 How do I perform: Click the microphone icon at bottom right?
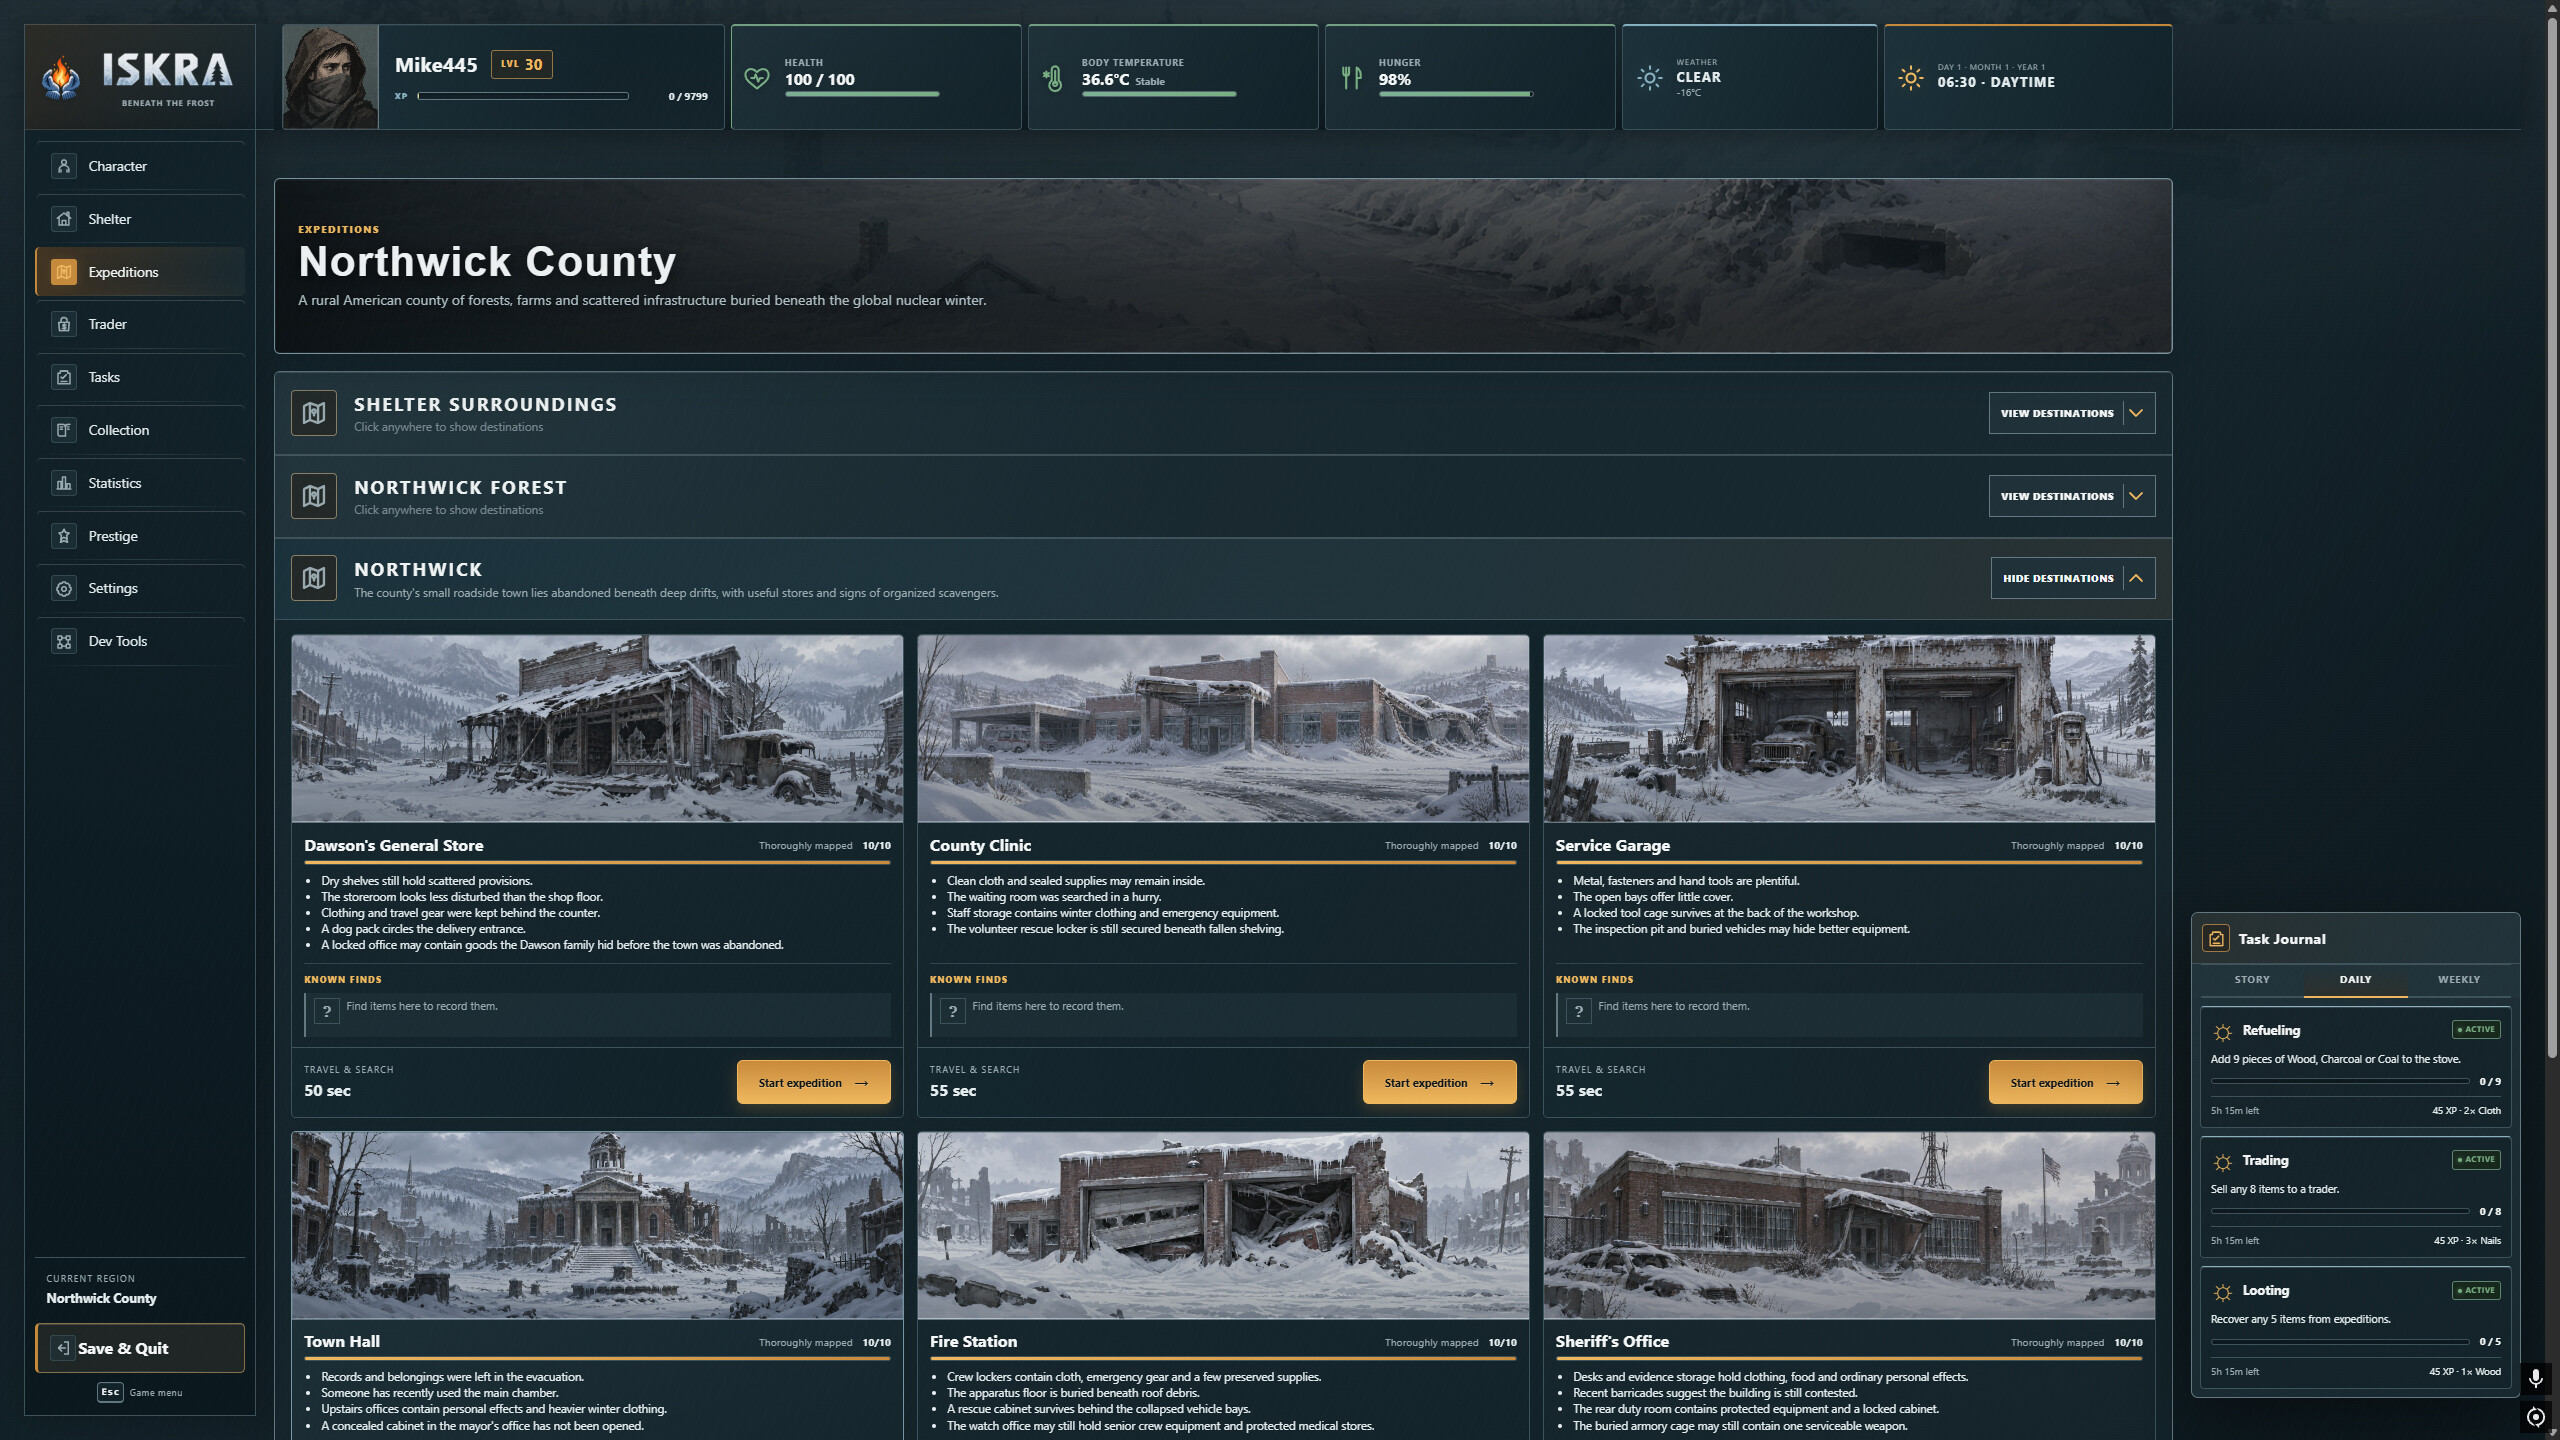click(2535, 1379)
